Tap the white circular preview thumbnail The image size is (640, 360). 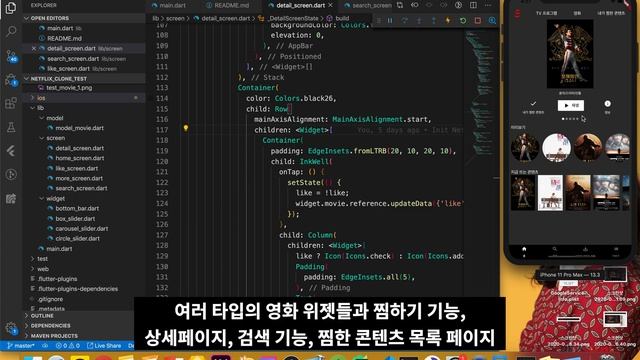[x=556, y=147]
